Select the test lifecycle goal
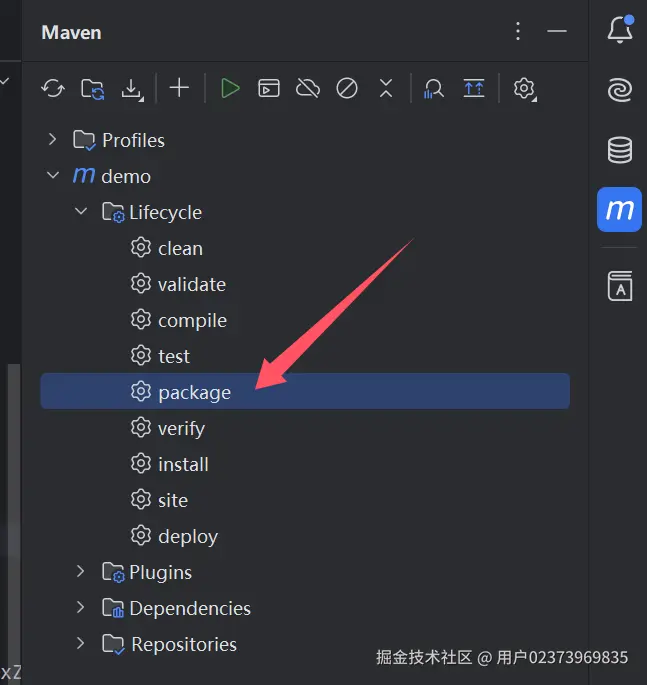The width and height of the screenshot is (647, 685). (x=305, y=356)
